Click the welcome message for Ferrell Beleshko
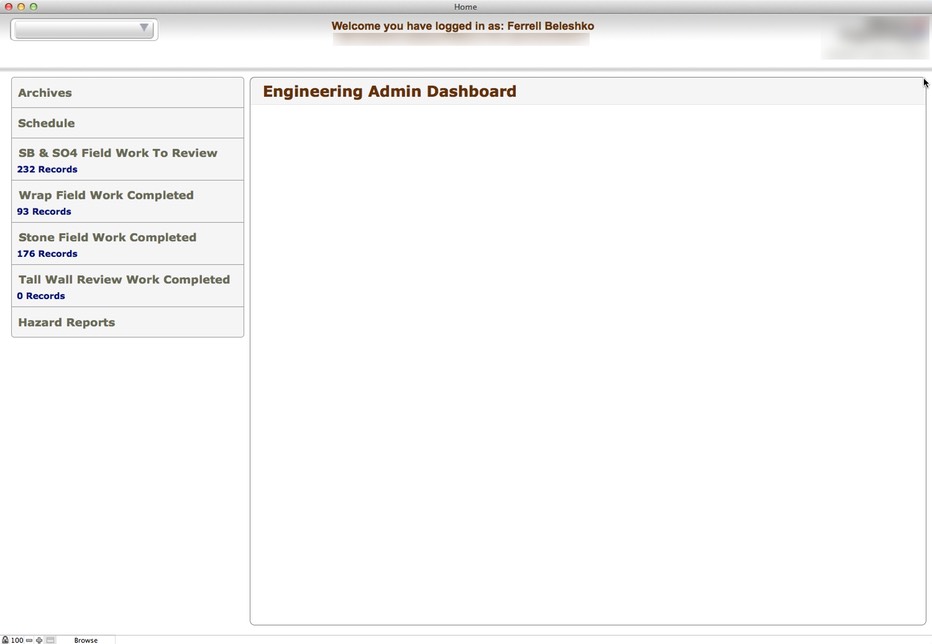 [462, 26]
